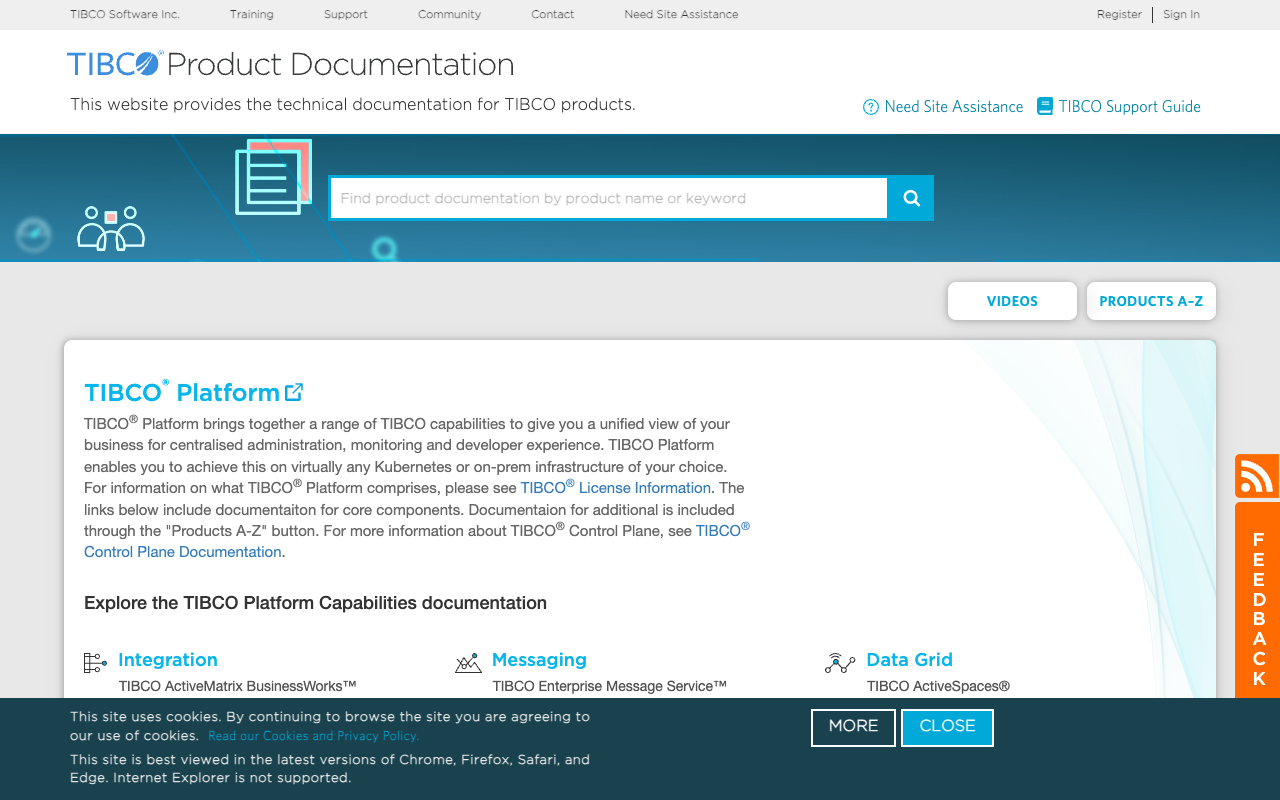1280x800 pixels.
Task: Open the Integration documentation heading
Action: [x=168, y=660]
